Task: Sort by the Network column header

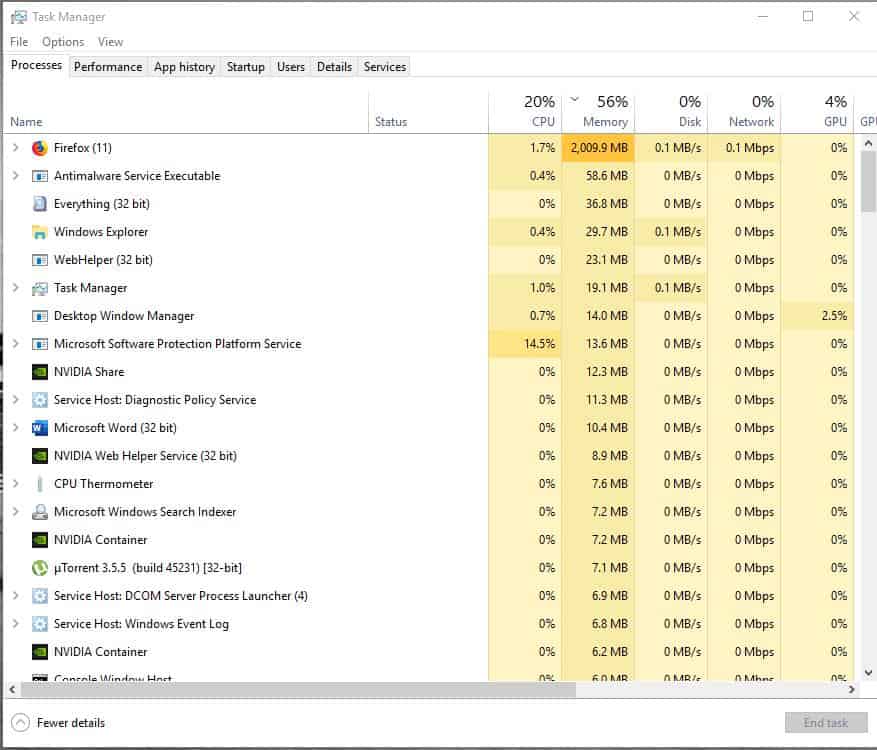Action: pyautogui.click(x=744, y=112)
